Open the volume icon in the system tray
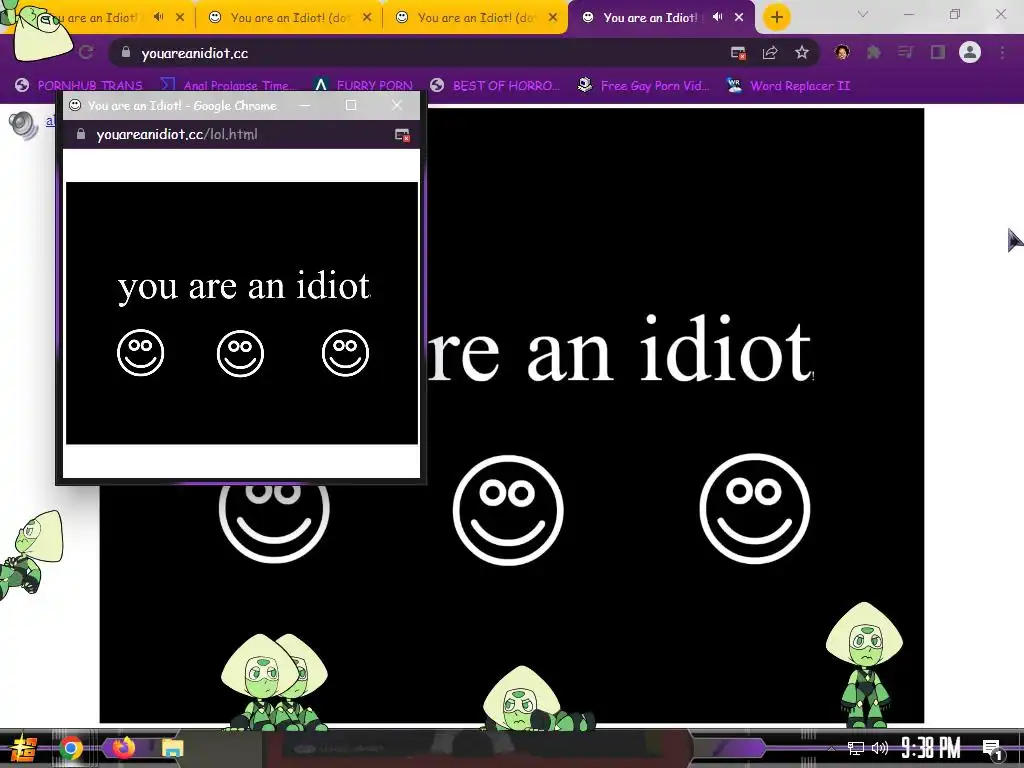The height and width of the screenshot is (768, 1024). click(880, 748)
